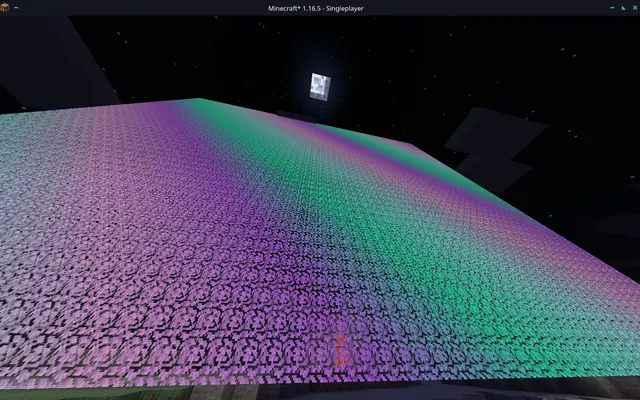Image resolution: width=640 pixels, height=400 pixels.
Task: Click the dash button beside the window icon
Action: [x=16, y=8]
